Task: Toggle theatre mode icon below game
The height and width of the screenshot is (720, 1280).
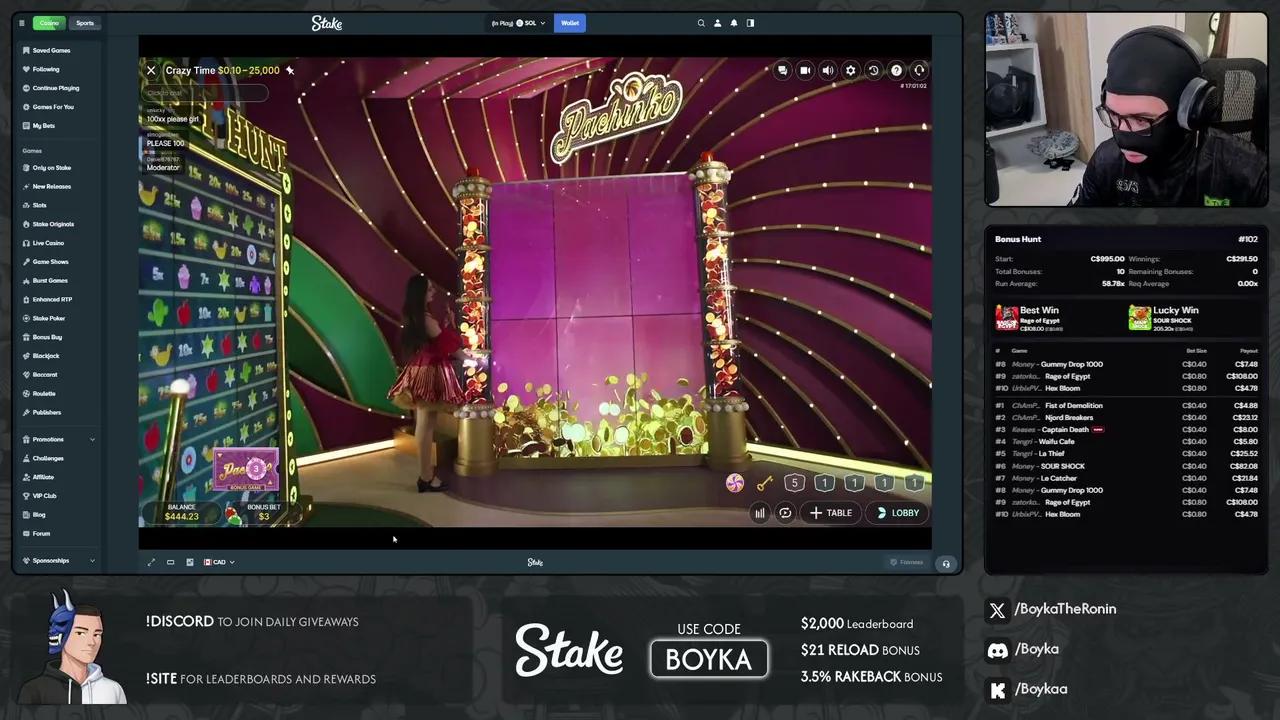Action: pyautogui.click(x=170, y=562)
